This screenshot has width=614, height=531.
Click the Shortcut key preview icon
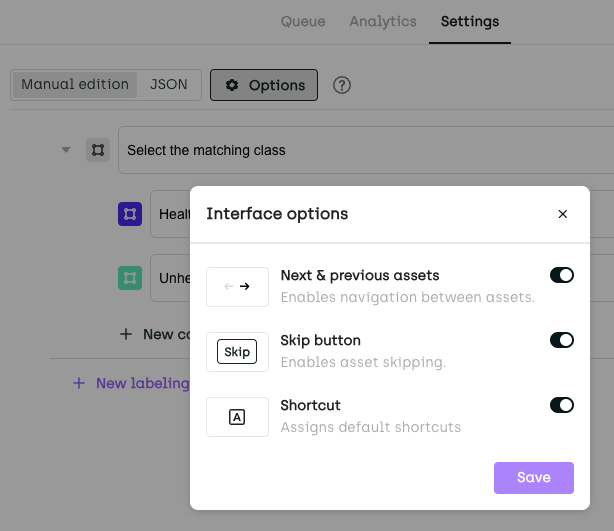(x=237, y=417)
